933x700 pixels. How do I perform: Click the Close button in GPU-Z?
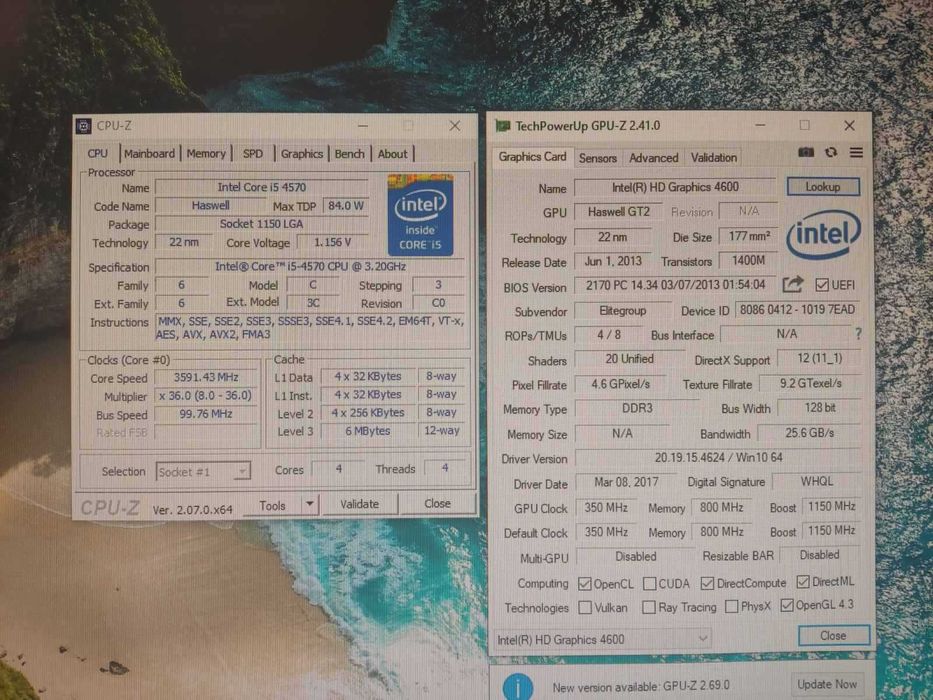[833, 636]
